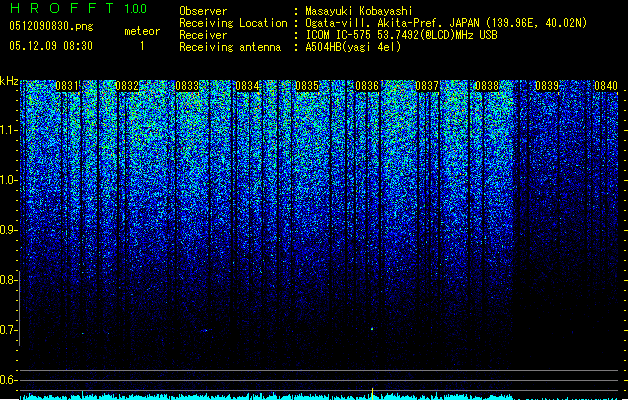Select the Ogata-vill. Akita-Pref. JAPAN location text
This screenshot has width=629, height=400.
pyautogui.click(x=446, y=23)
